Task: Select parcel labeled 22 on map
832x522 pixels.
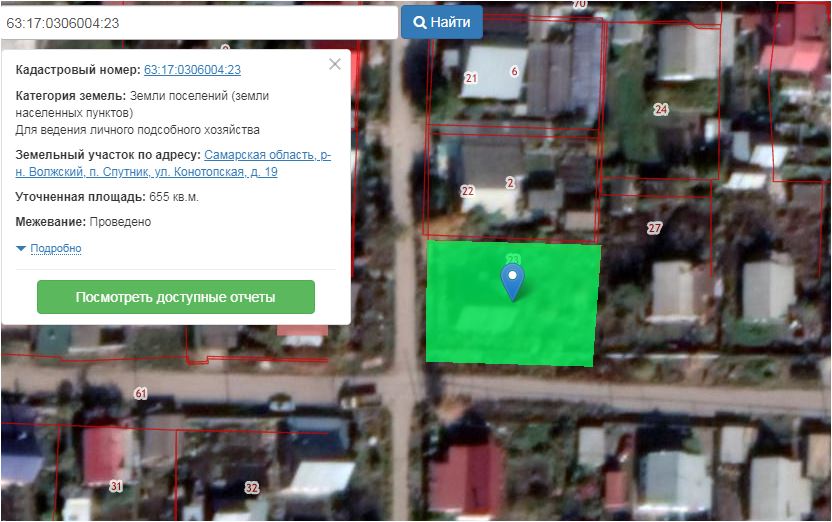Action: point(467,191)
